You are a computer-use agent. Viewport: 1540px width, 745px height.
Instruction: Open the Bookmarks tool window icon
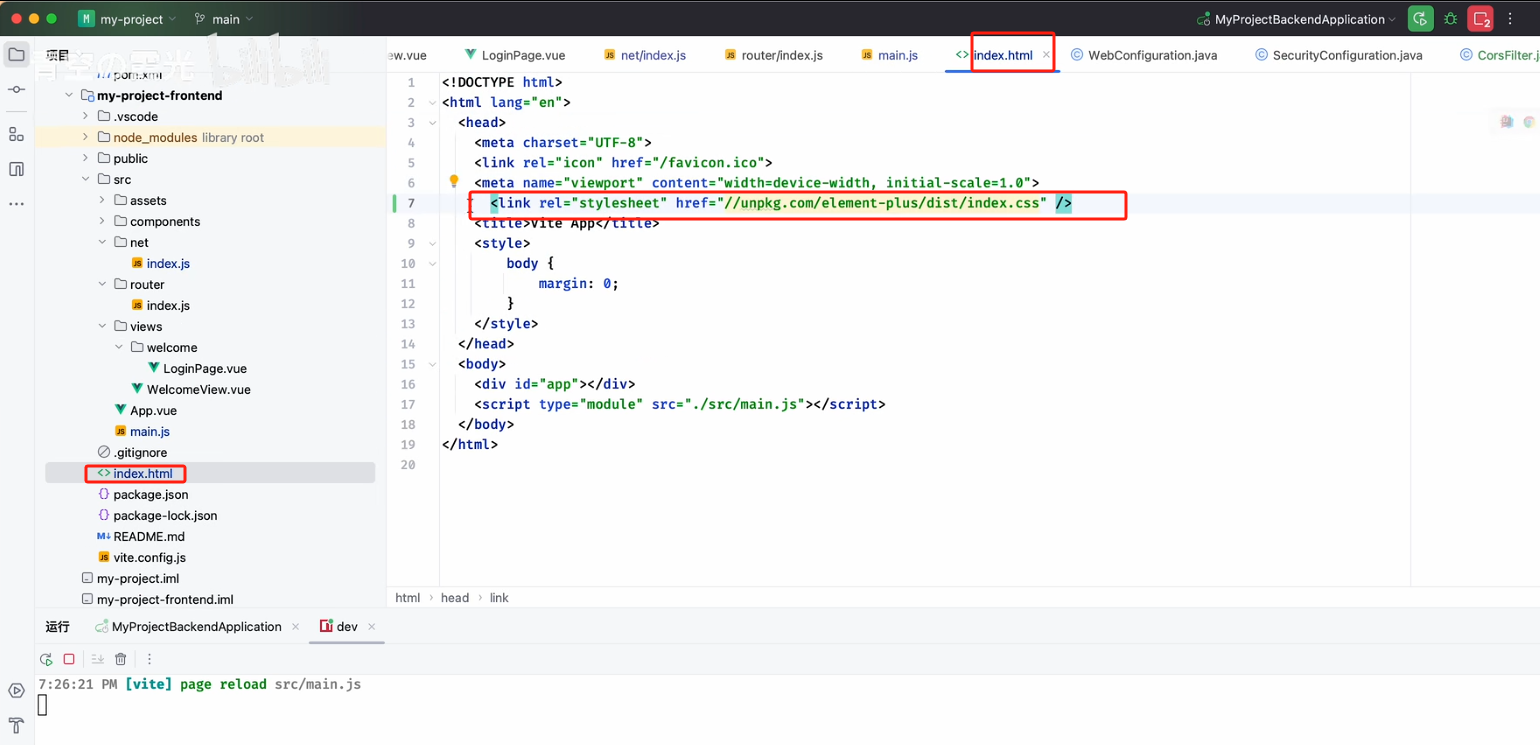(16, 169)
